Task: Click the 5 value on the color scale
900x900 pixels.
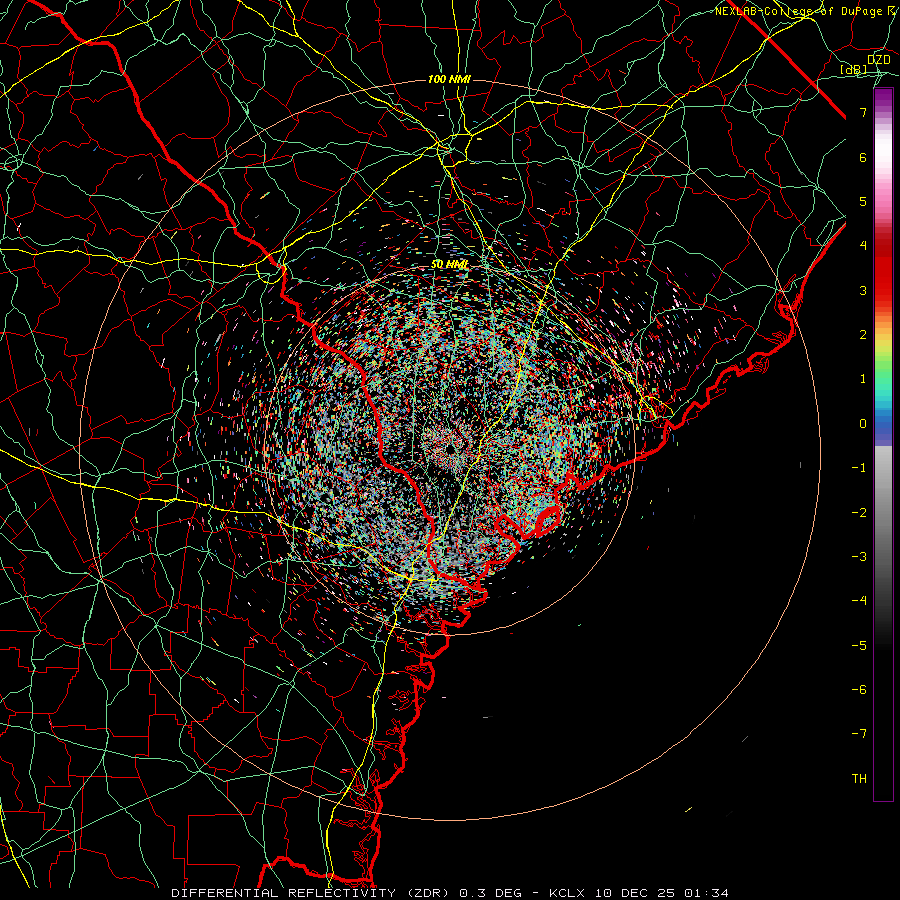Action: pyautogui.click(x=863, y=201)
